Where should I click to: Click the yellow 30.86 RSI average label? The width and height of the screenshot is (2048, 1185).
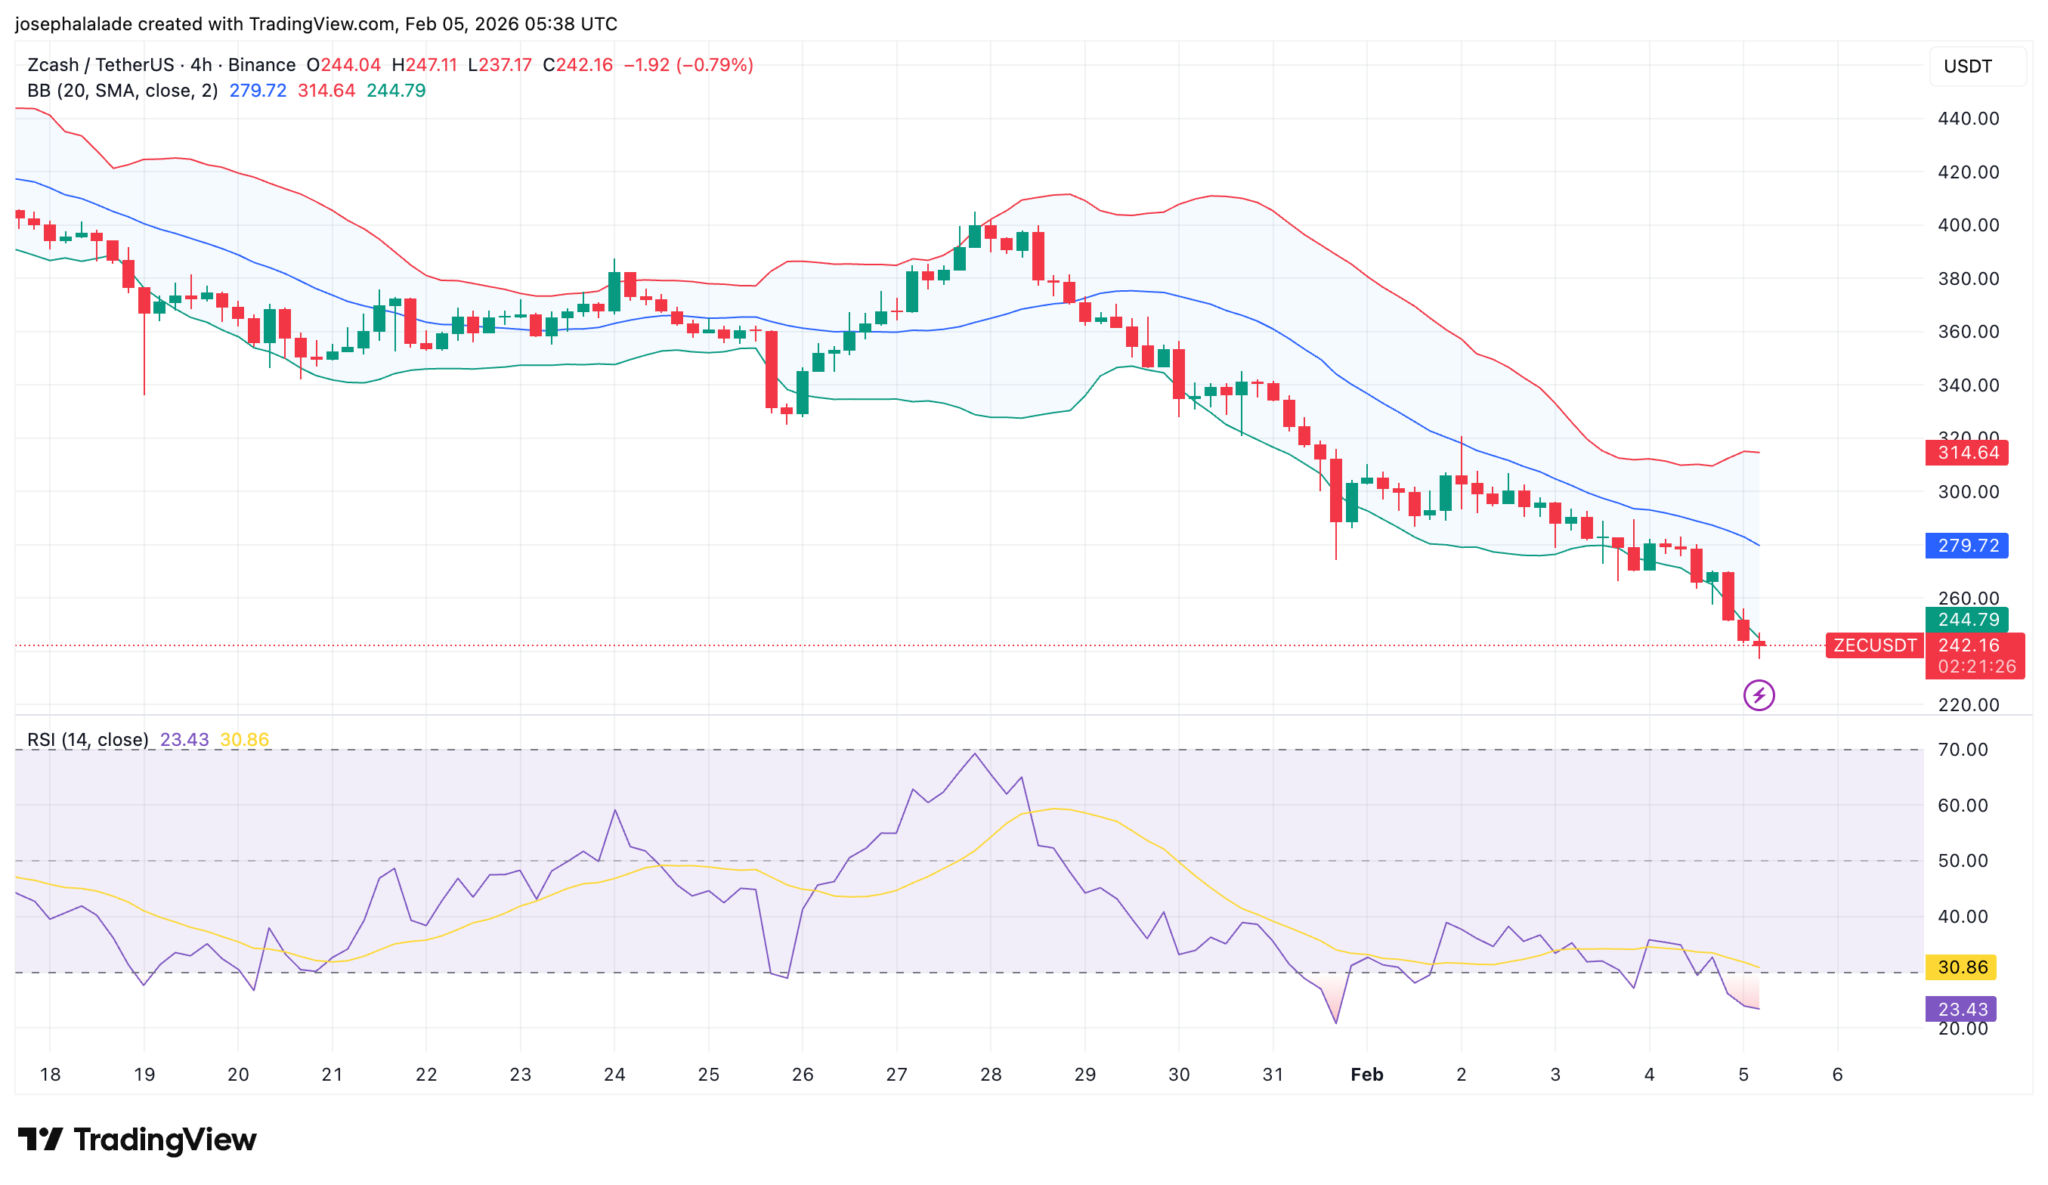[x=1961, y=967]
